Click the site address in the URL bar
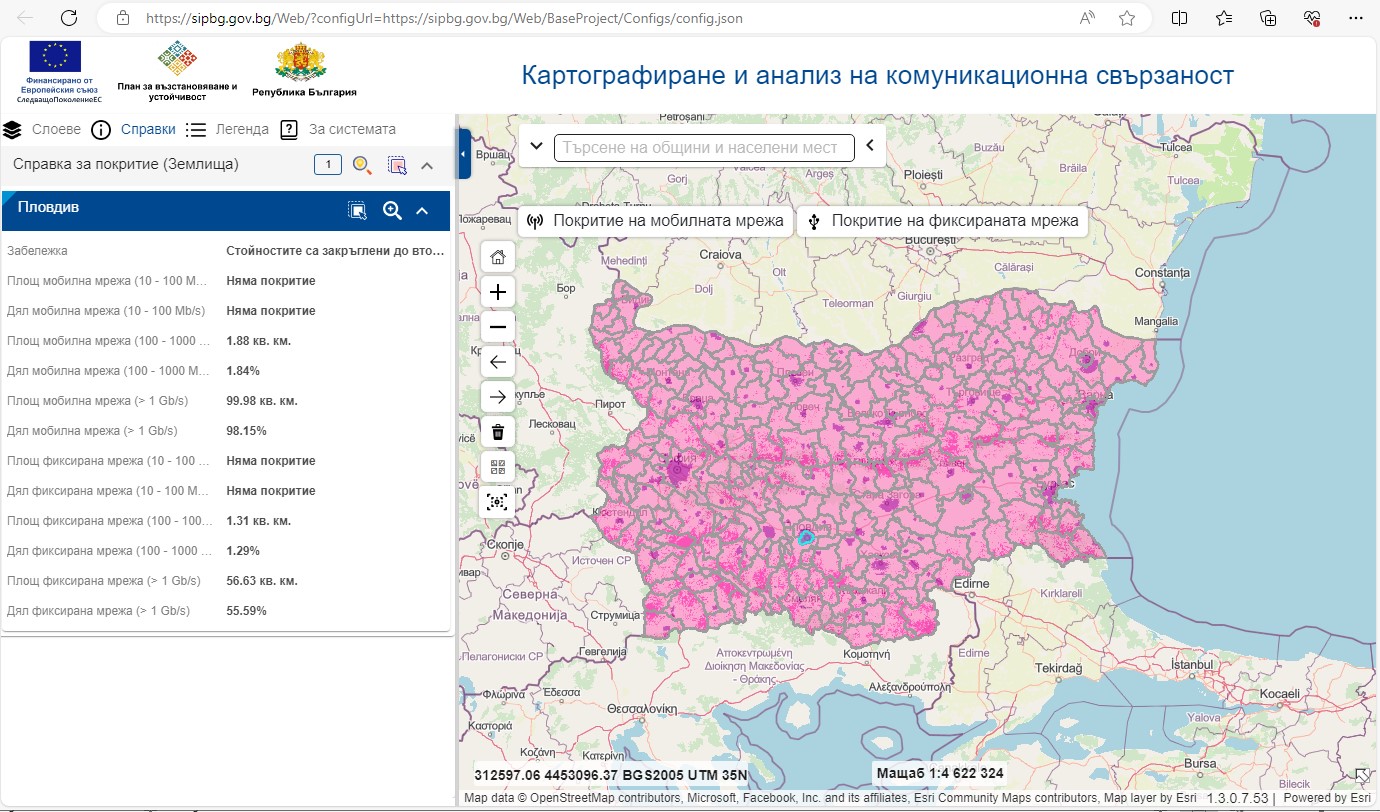The height and width of the screenshot is (812, 1380). tap(444, 18)
